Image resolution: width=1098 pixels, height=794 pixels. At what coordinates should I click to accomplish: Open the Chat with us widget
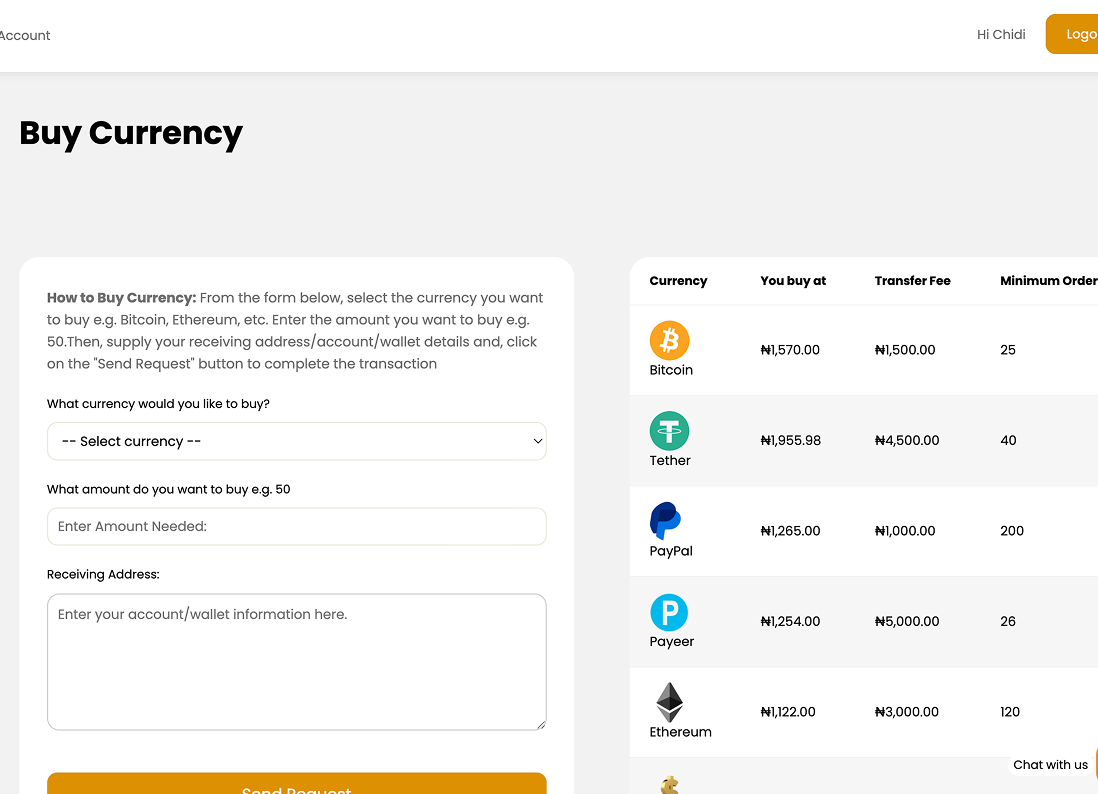click(1050, 765)
